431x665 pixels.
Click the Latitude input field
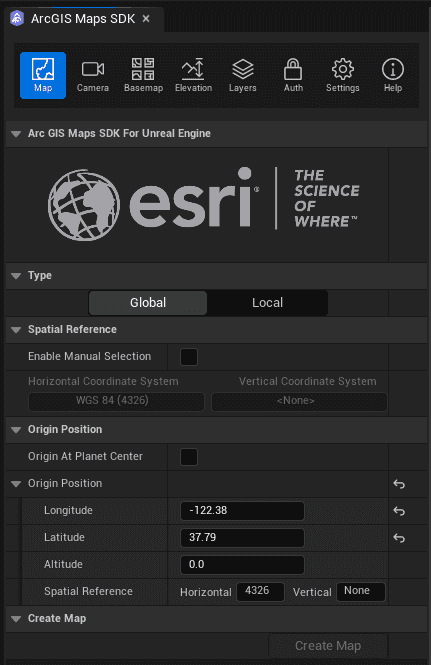(x=242, y=538)
